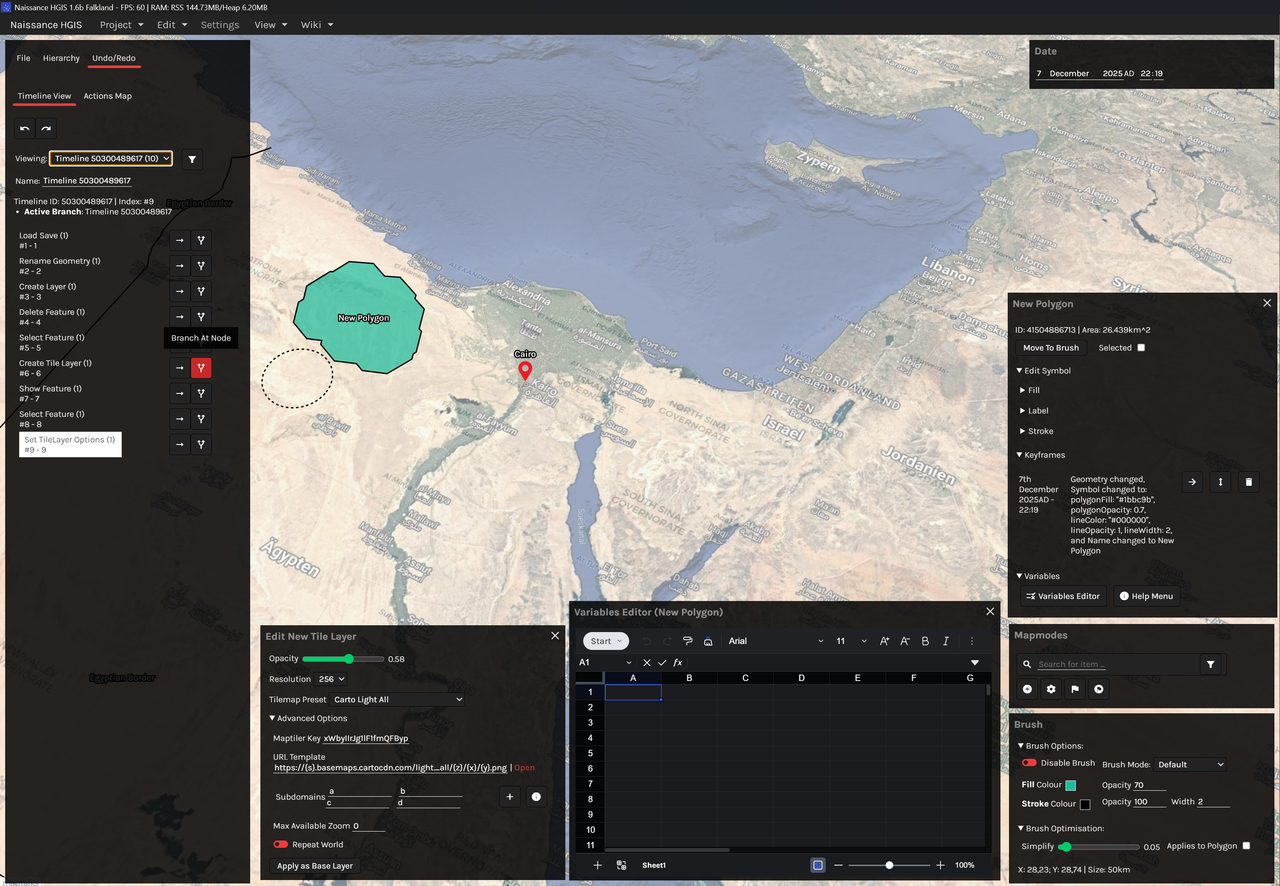Open the Edit menu

[x=171, y=24]
